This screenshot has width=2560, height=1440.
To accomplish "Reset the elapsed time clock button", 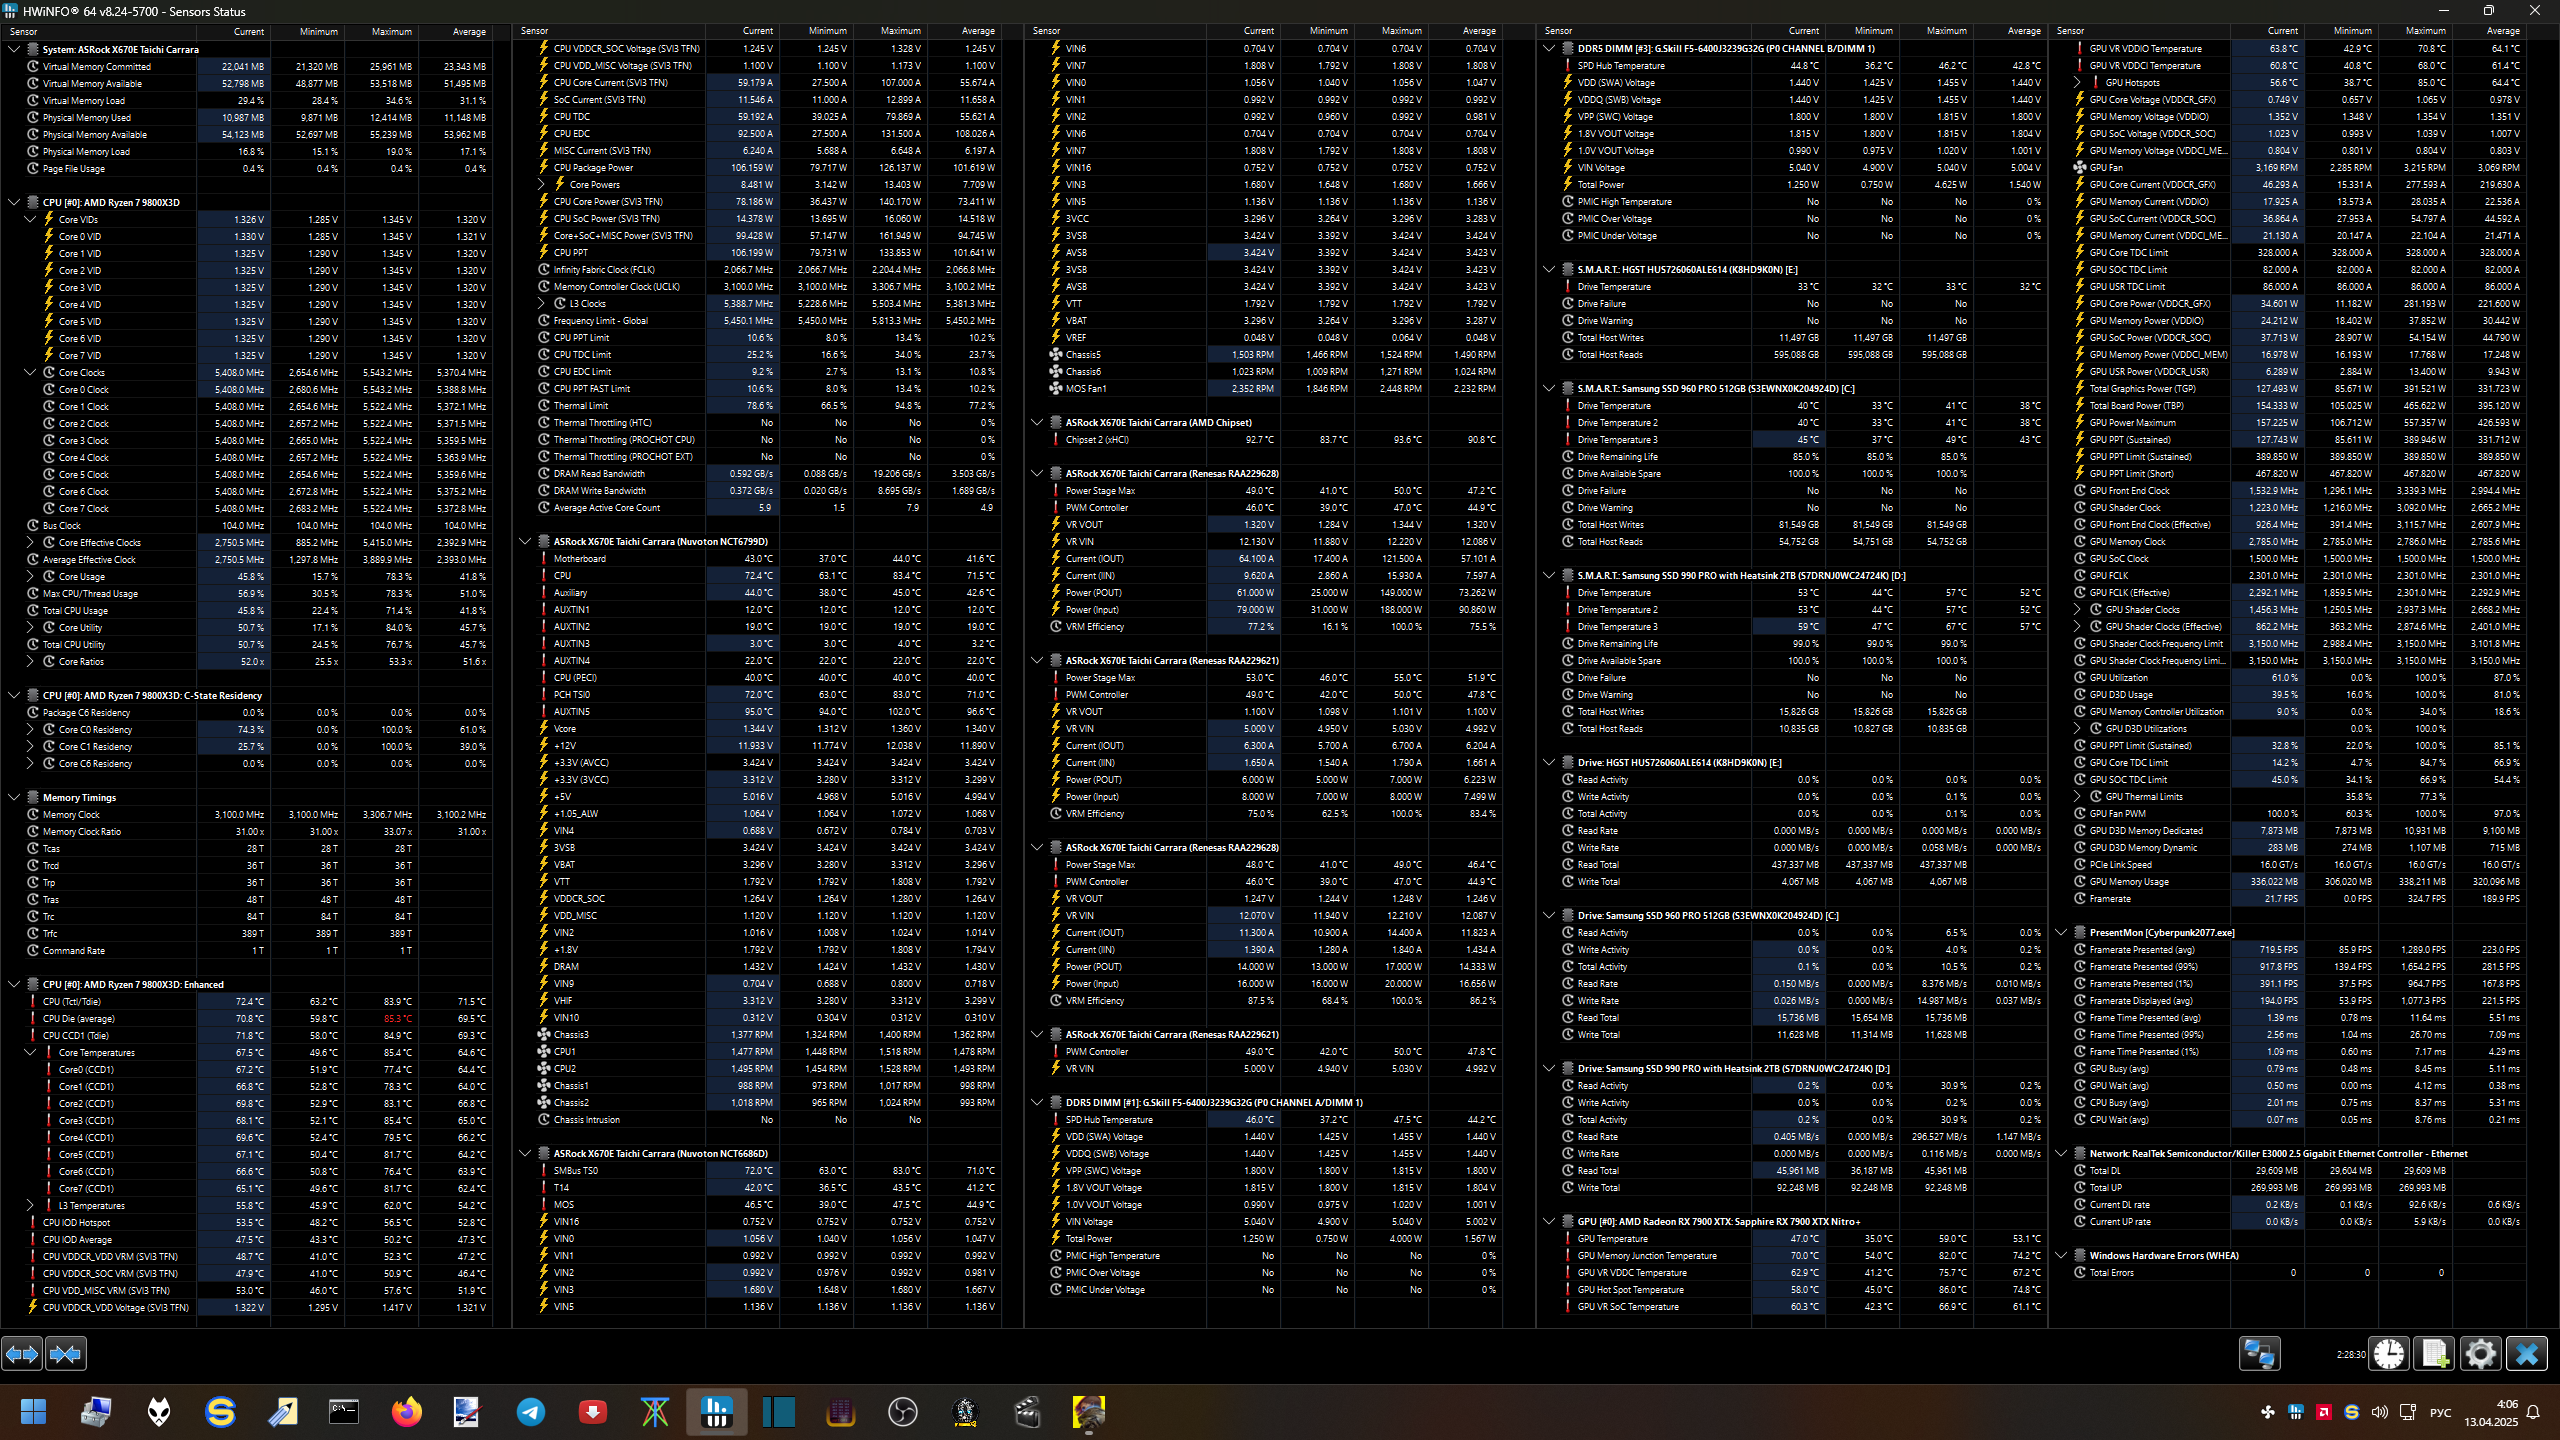I will [2389, 1354].
